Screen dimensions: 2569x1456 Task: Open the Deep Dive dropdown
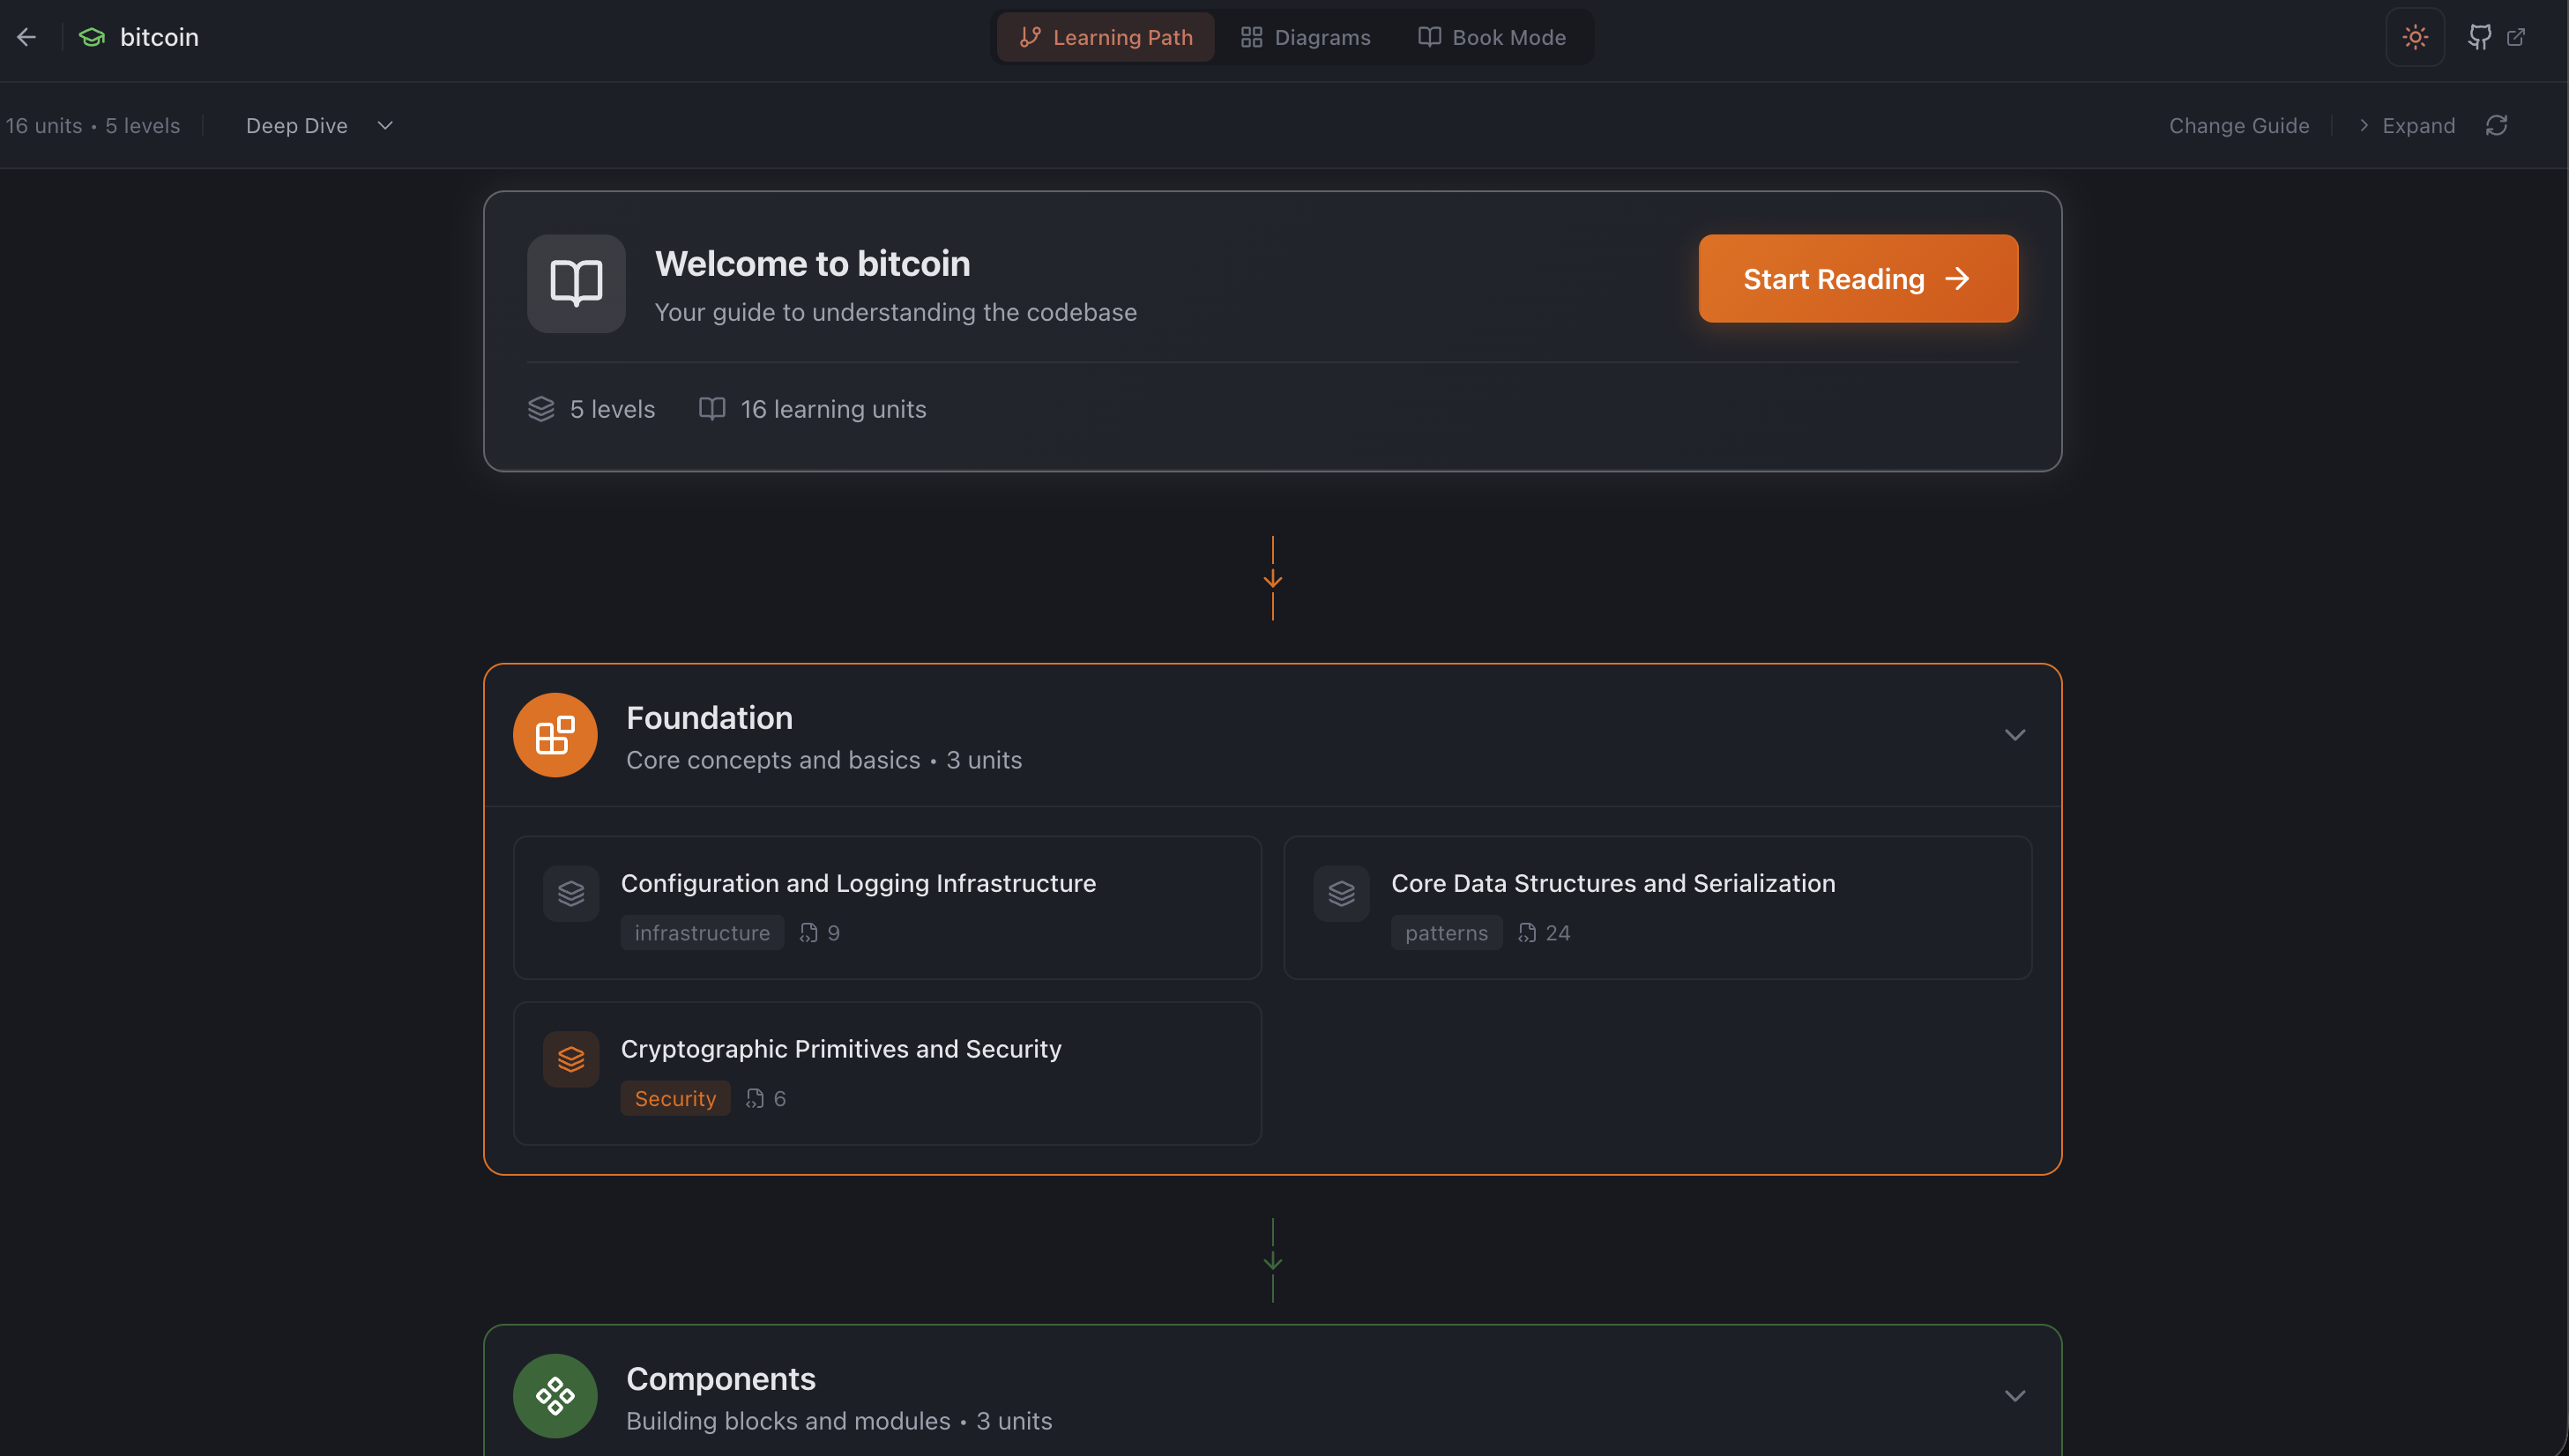tap(319, 125)
